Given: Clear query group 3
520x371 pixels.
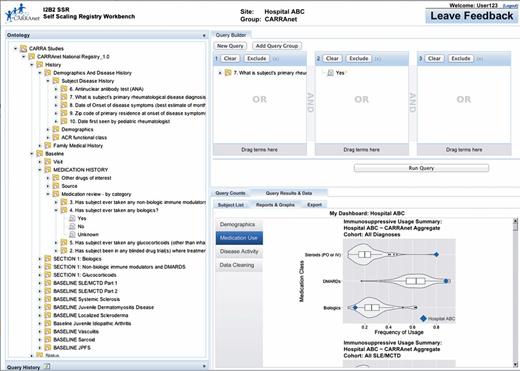Looking at the screenshot, I should pyautogui.click(x=434, y=59).
